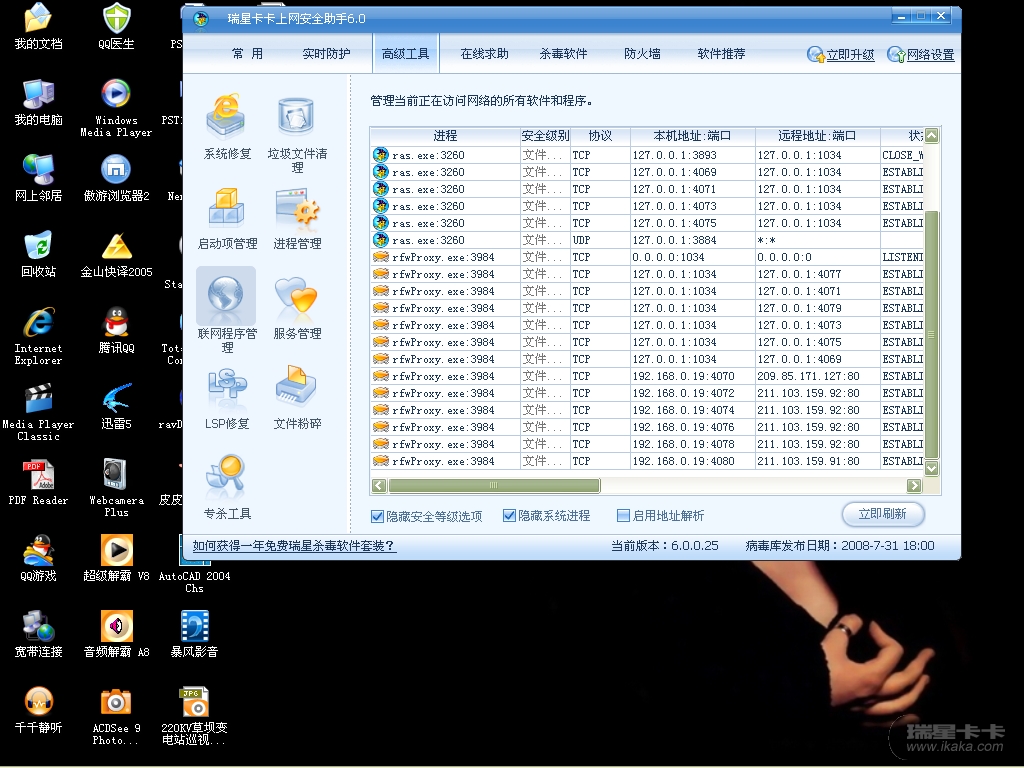The height and width of the screenshot is (768, 1024).
Task: Select 暴风影音 desktop icon
Action: coord(195,633)
